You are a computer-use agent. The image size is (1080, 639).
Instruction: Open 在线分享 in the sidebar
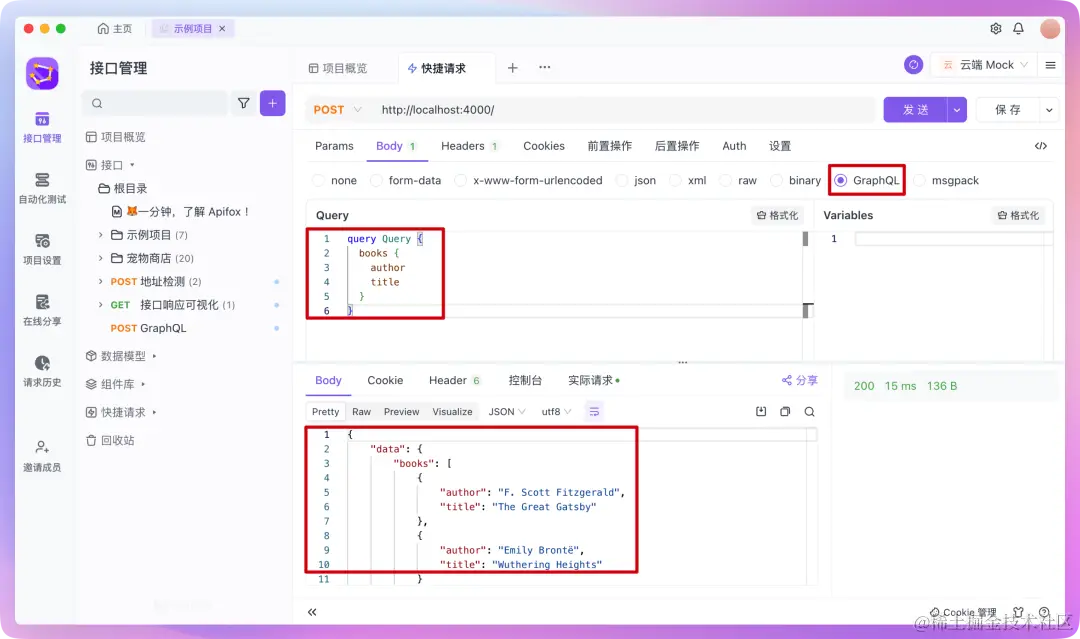pyautogui.click(x=42, y=311)
